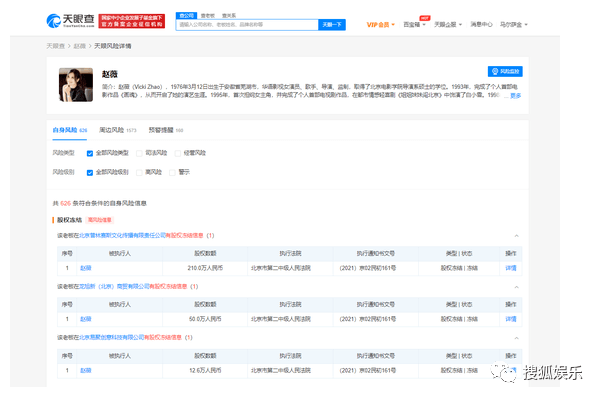Image resolution: width=602 pixels, height=400 pixels.
Task: Open the 天眼查 logo home page
Action: point(70,21)
